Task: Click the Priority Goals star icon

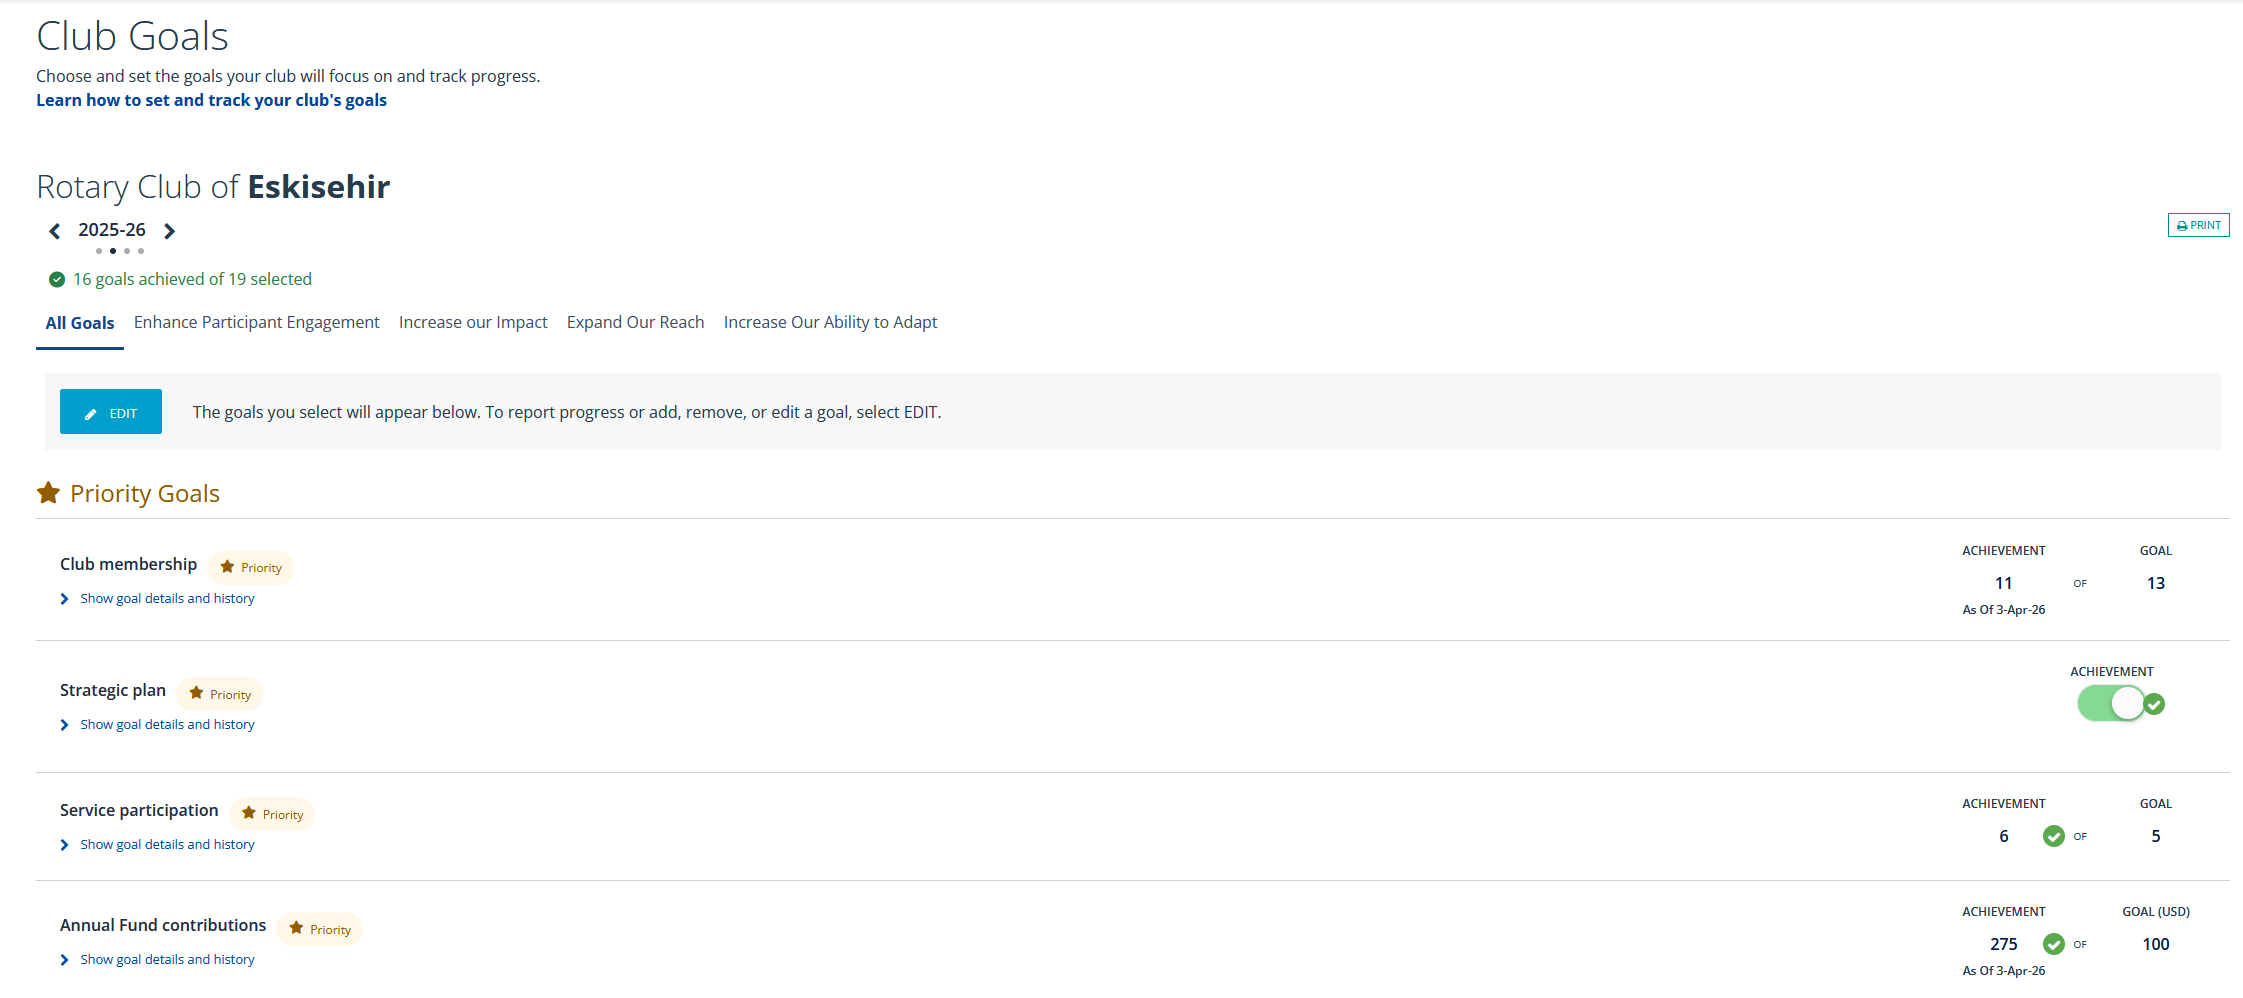Action: (48, 493)
